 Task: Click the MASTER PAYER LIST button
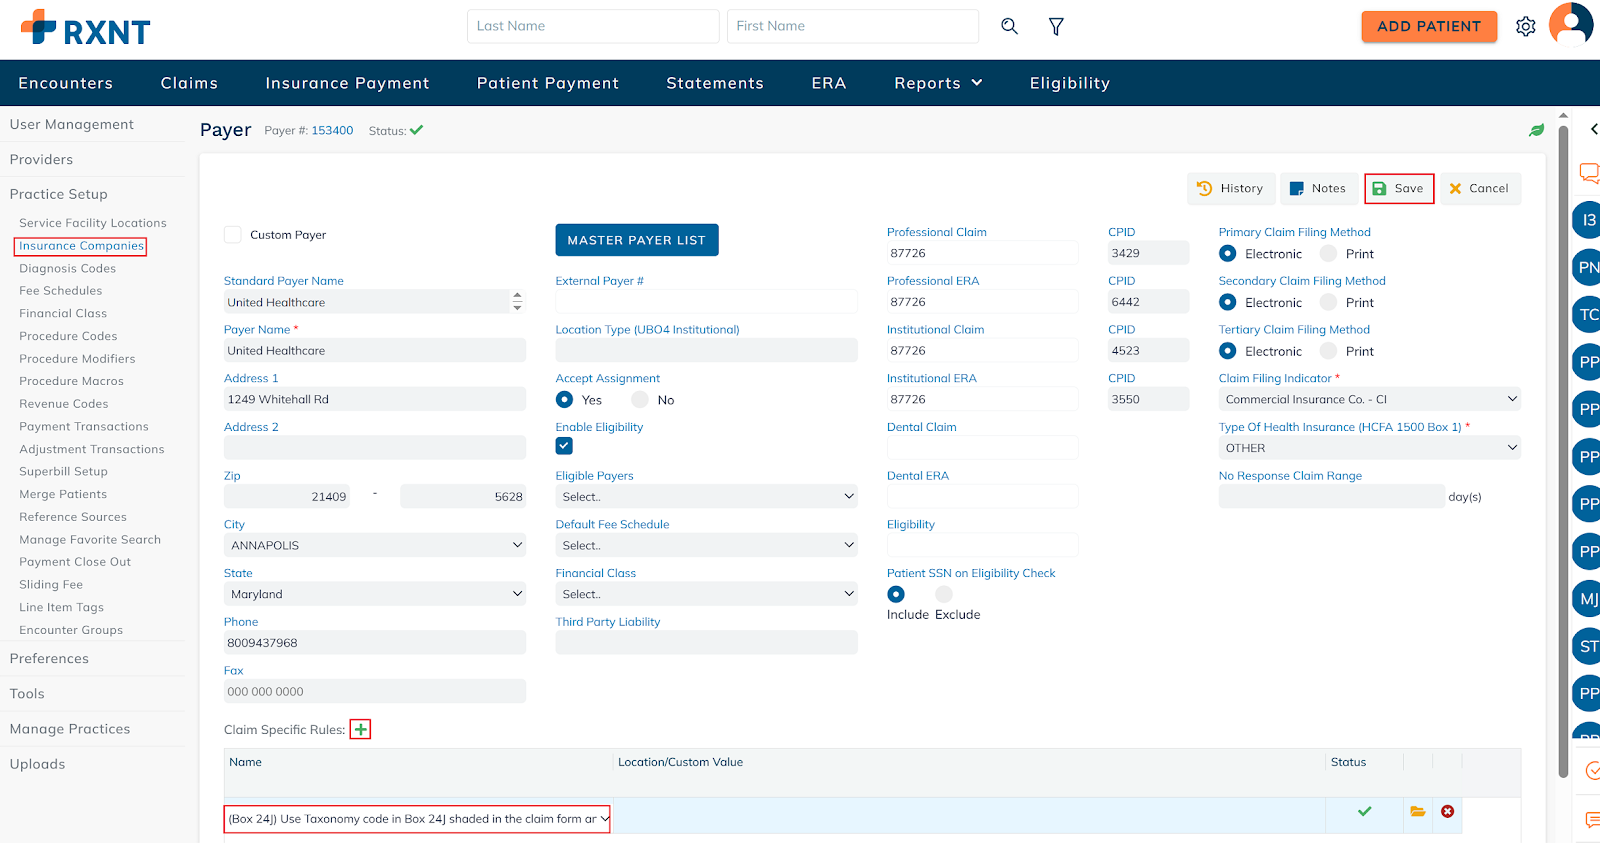[636, 240]
